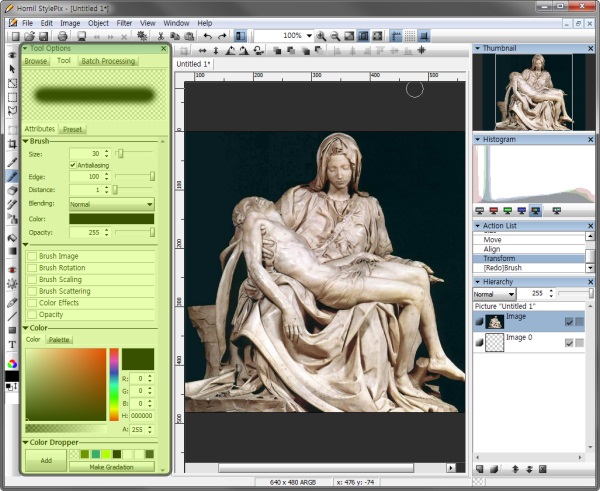Select the Crop tool
Image resolution: width=600 pixels, height=491 pixels.
[x=12, y=144]
